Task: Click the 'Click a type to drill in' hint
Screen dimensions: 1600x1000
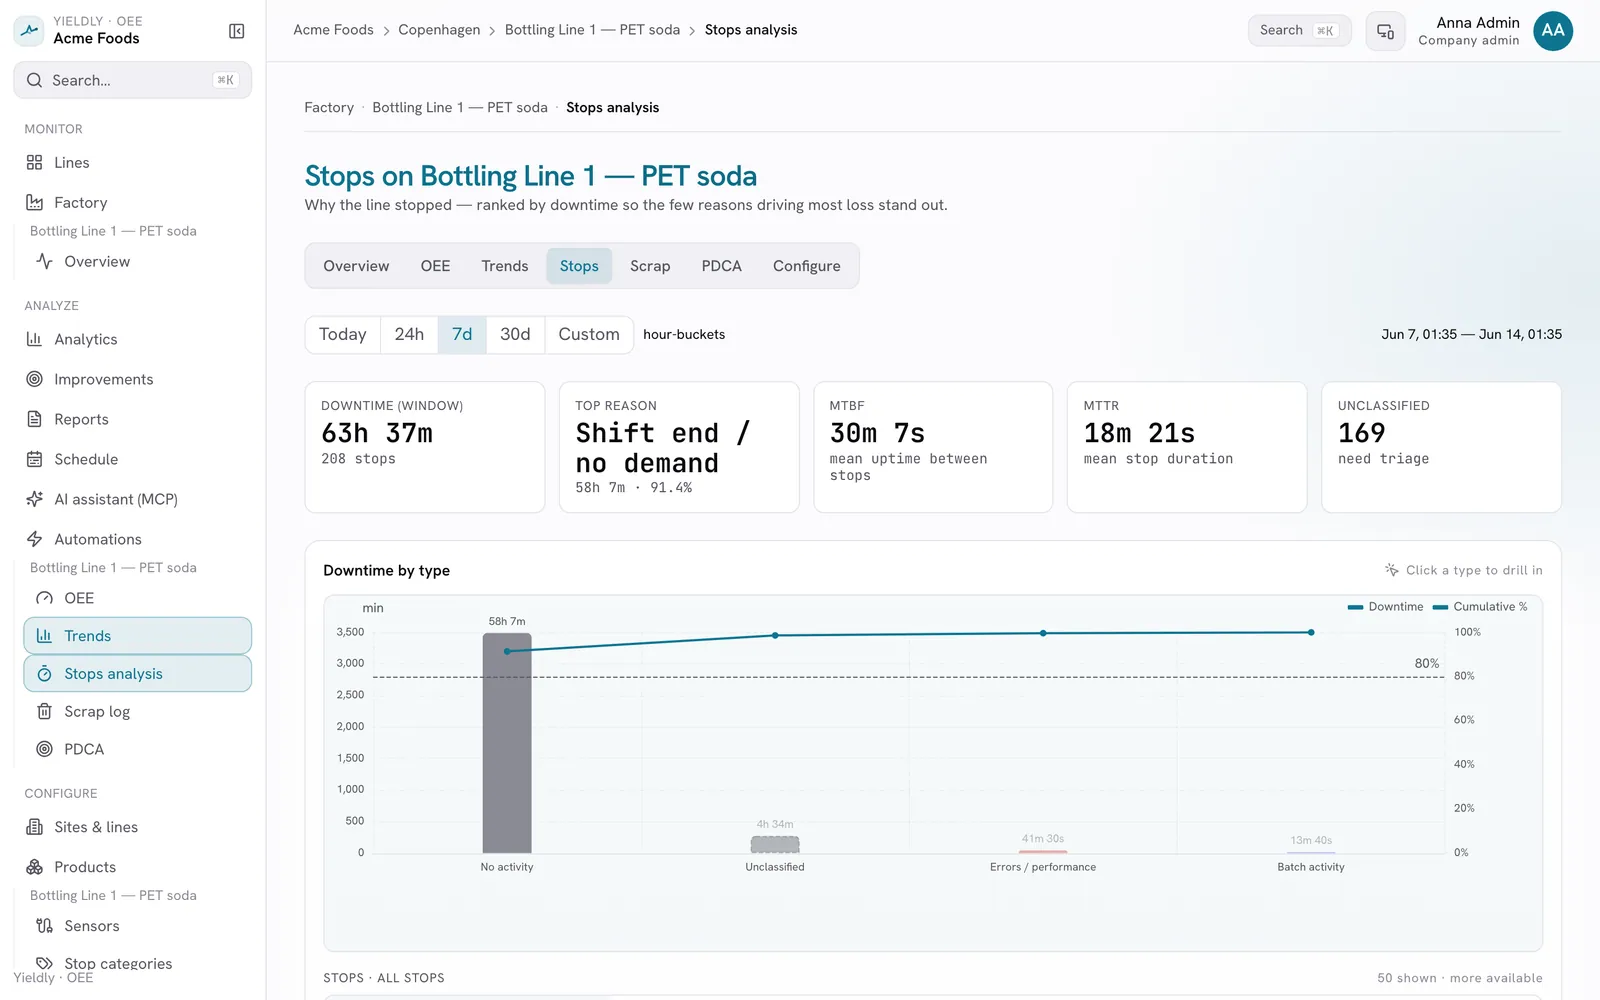Action: 1474,570
